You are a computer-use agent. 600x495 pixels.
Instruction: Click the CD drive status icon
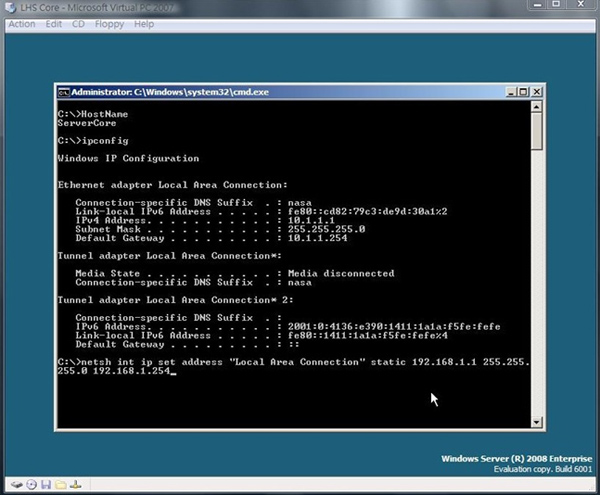coord(29,485)
